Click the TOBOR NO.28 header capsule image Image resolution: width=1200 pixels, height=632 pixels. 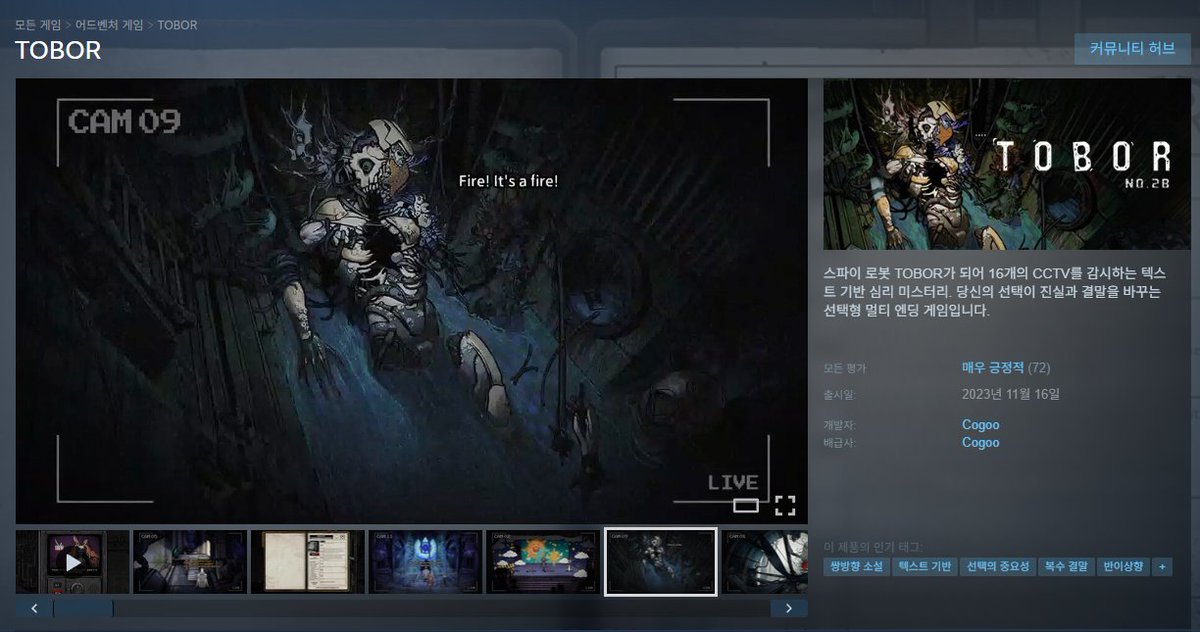[1006, 164]
